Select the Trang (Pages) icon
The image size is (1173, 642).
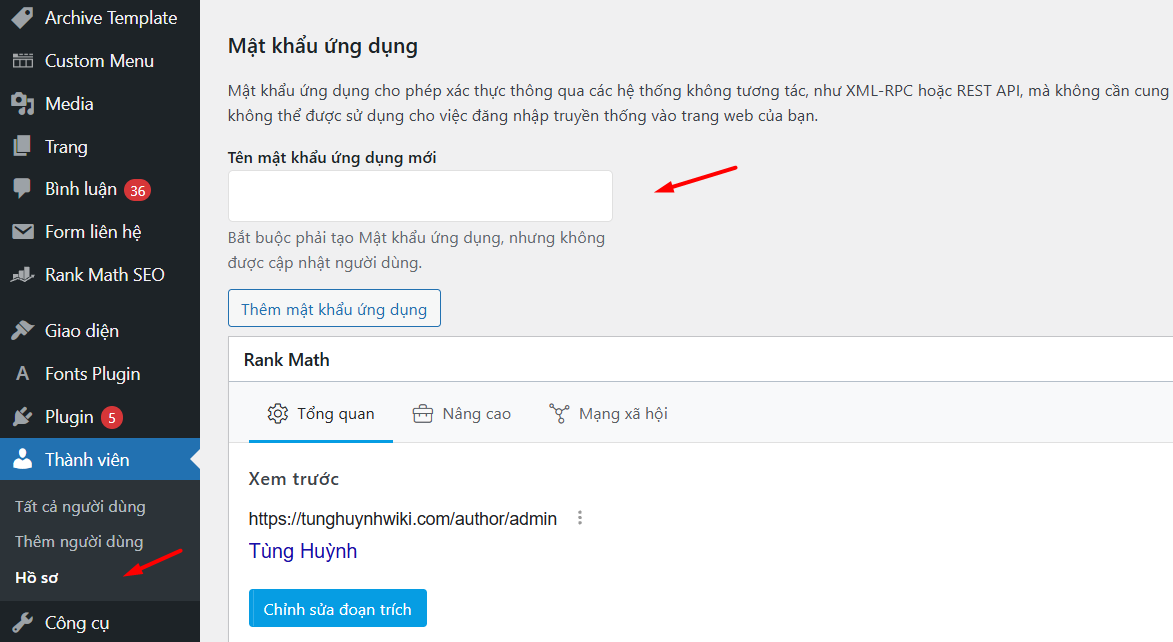(x=22, y=146)
